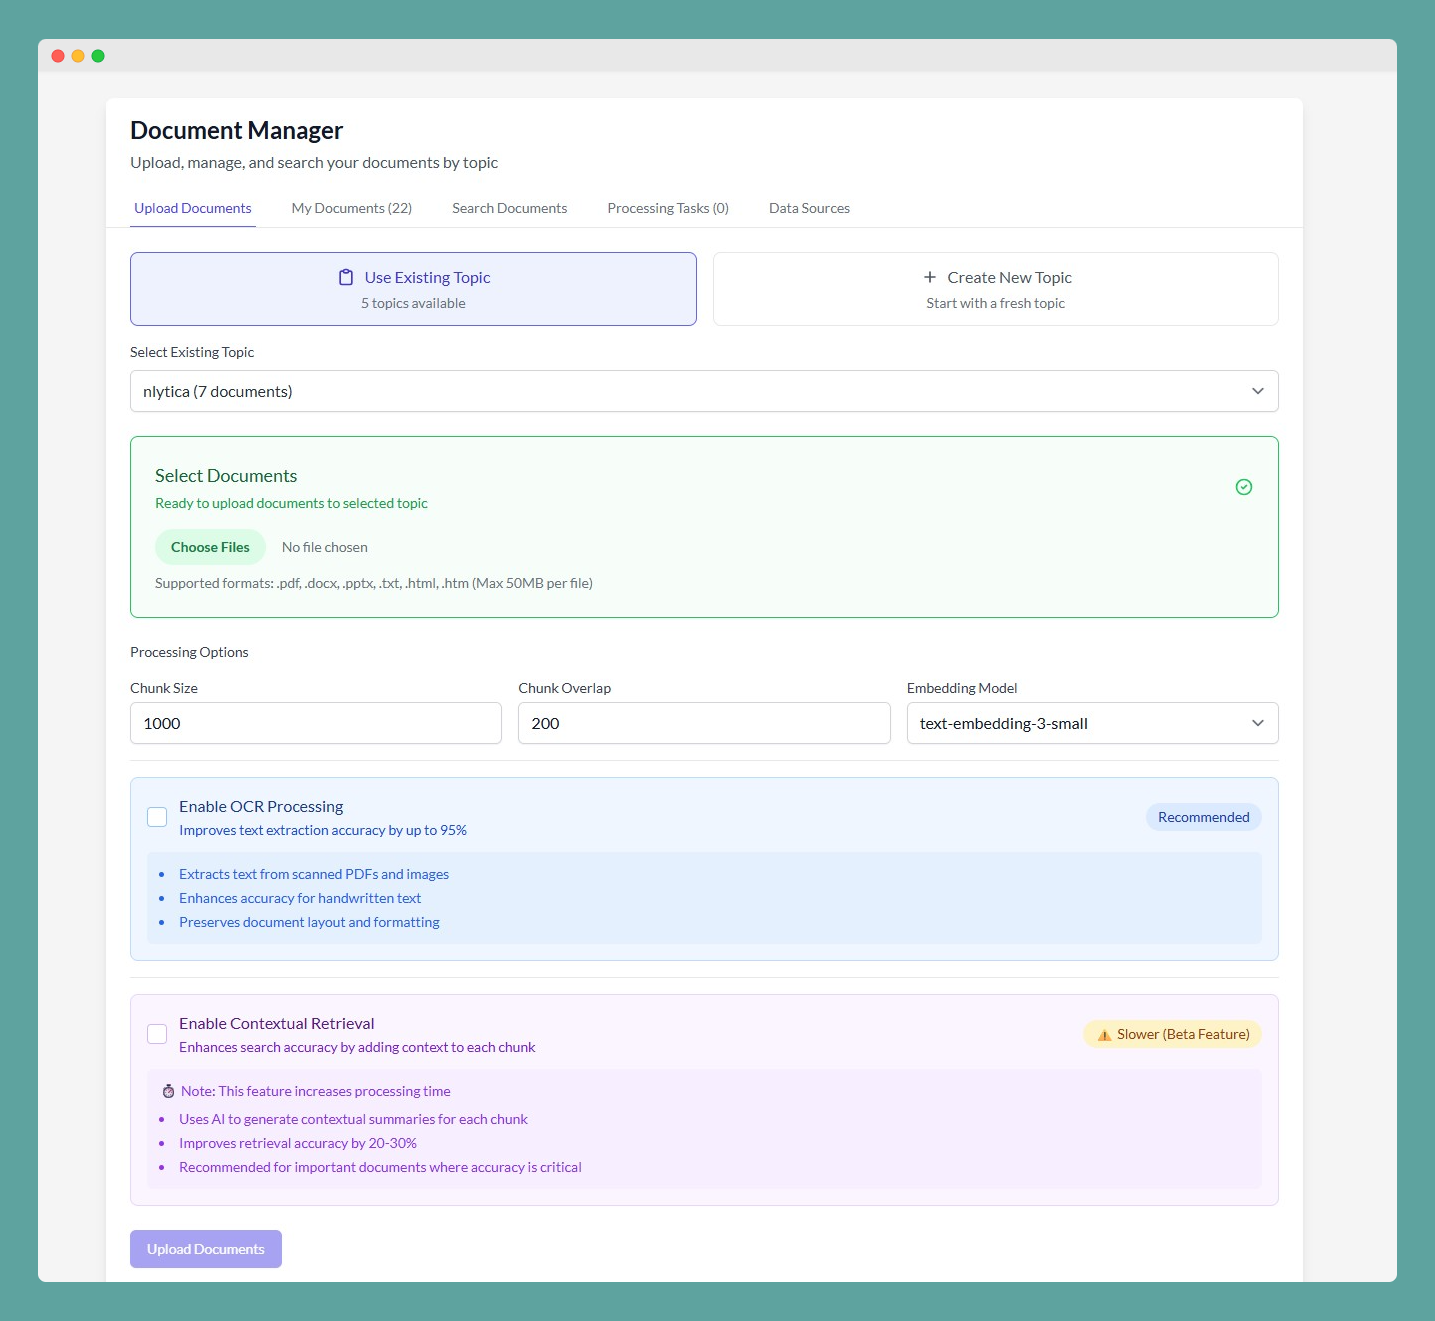
Task: Enable the OCR Processing checkbox
Action: pos(157,817)
